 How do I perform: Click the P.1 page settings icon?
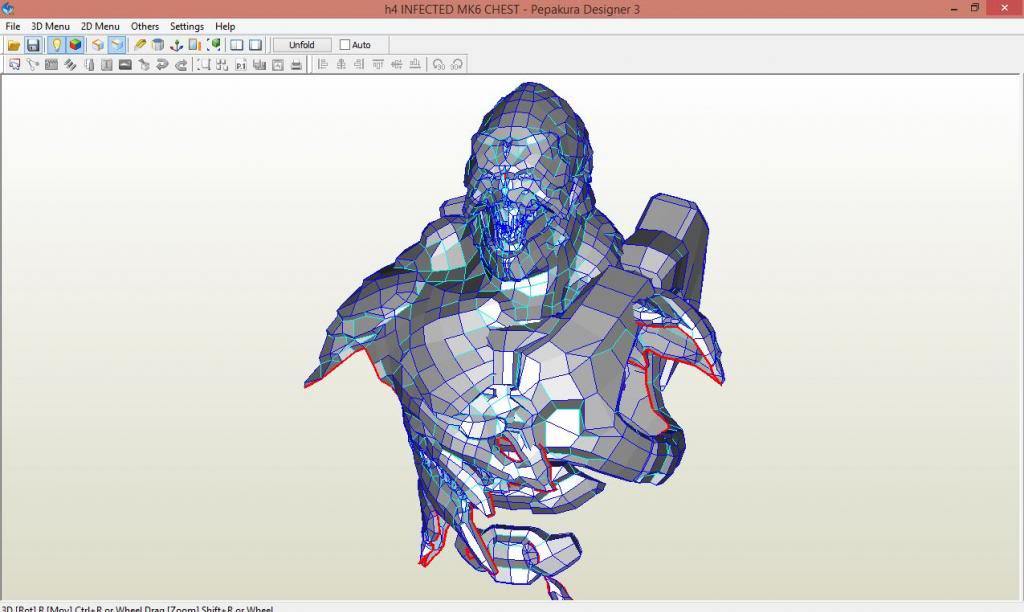241,65
